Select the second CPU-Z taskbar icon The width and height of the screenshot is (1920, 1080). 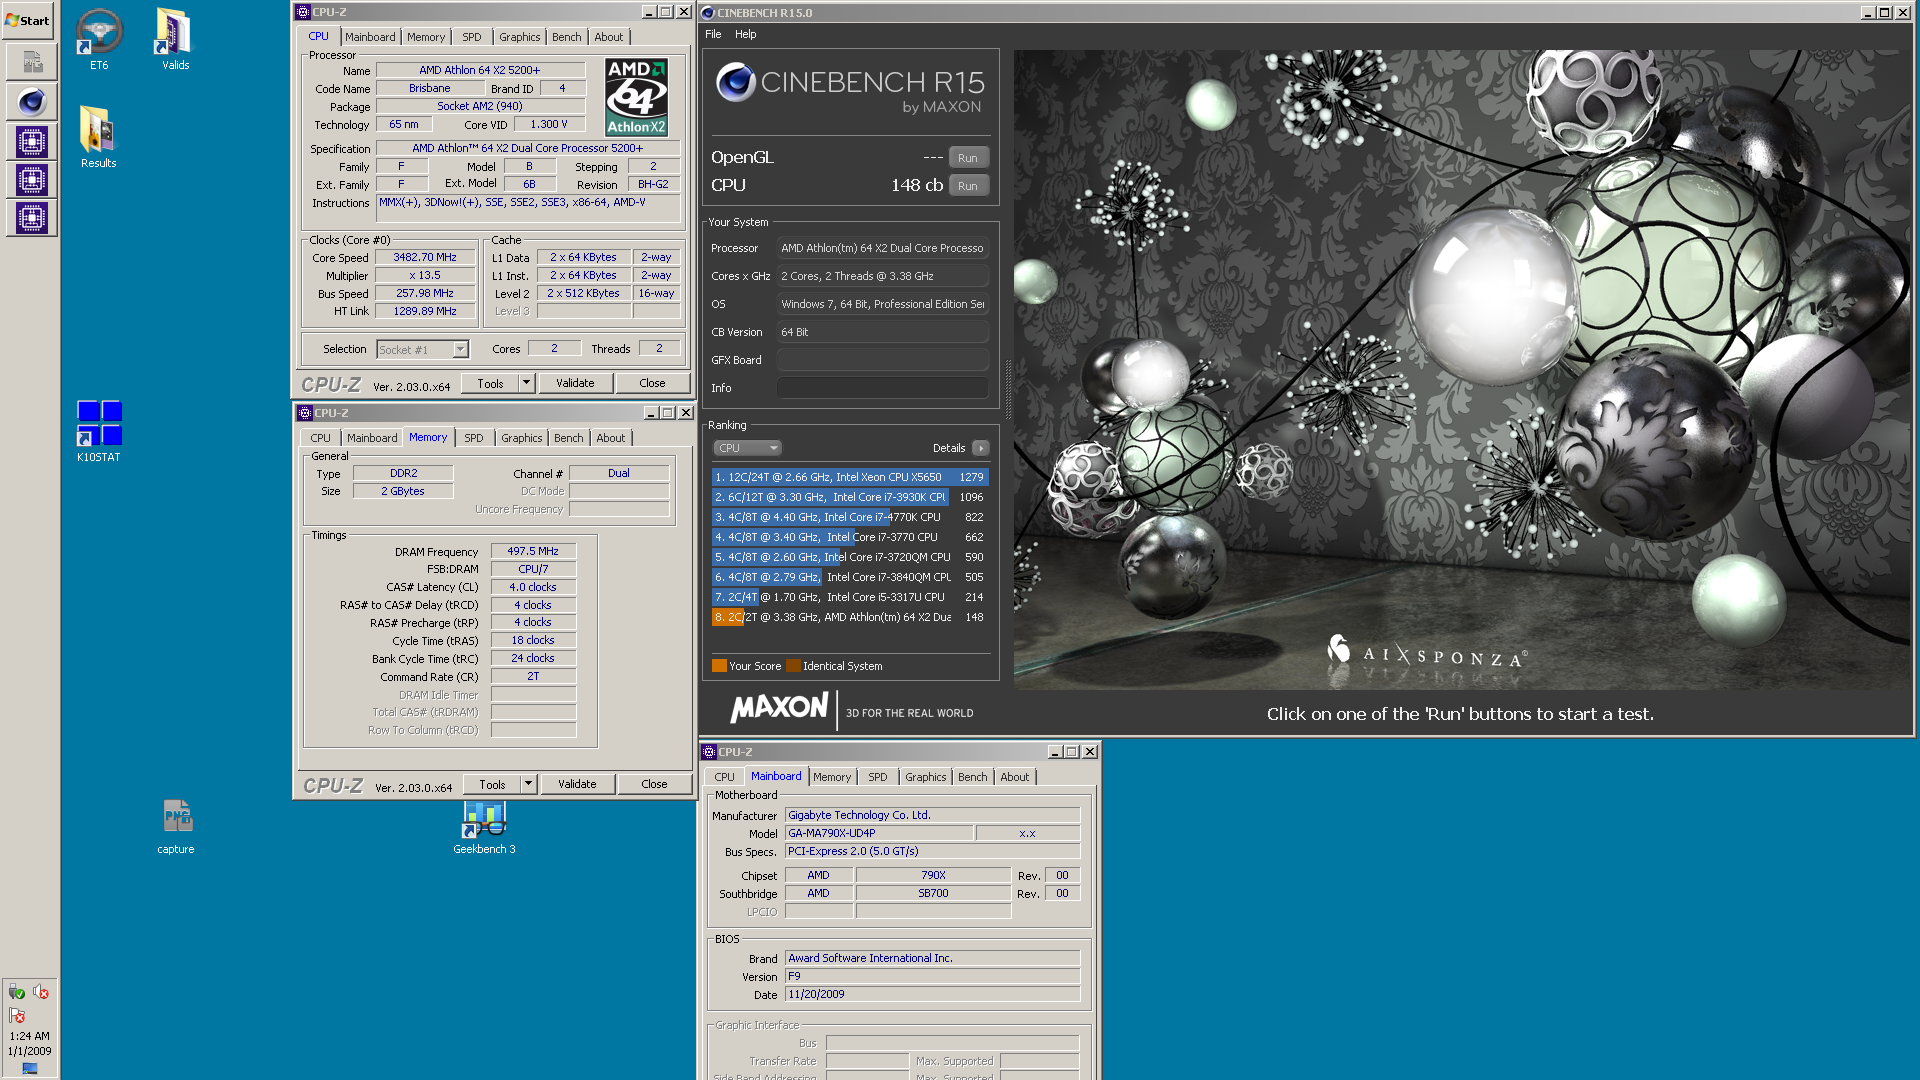31,180
